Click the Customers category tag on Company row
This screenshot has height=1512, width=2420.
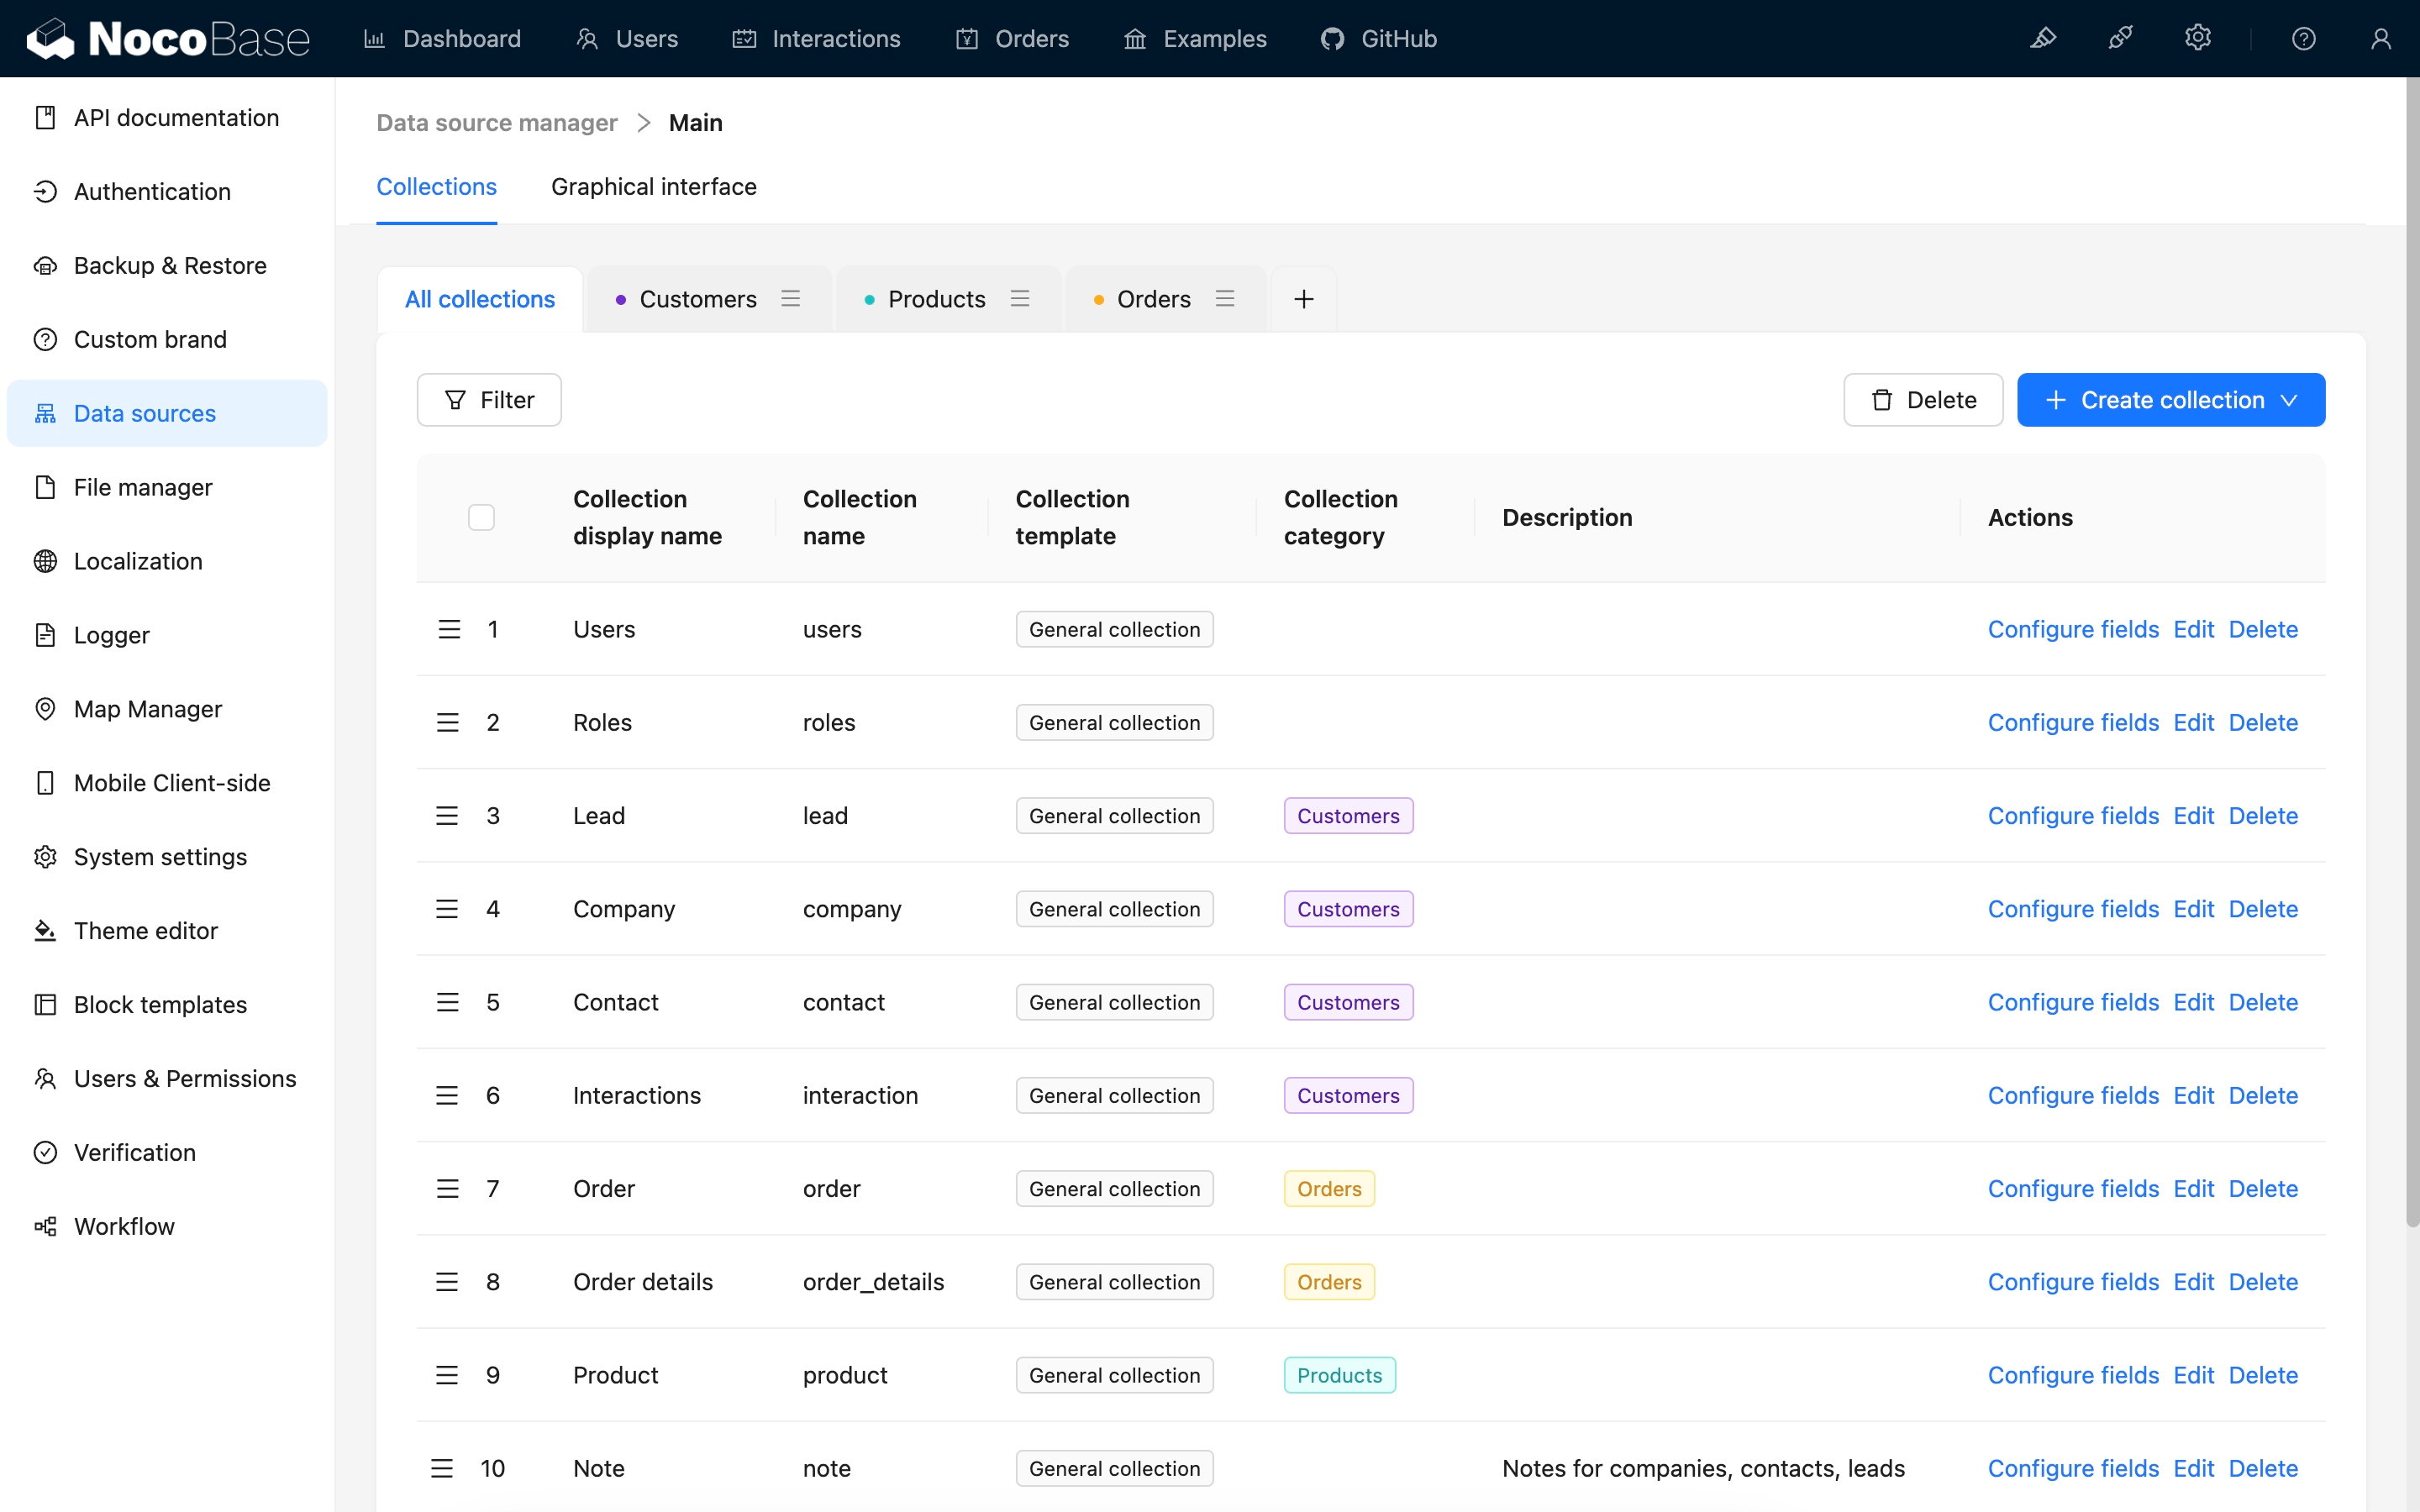1348,909
